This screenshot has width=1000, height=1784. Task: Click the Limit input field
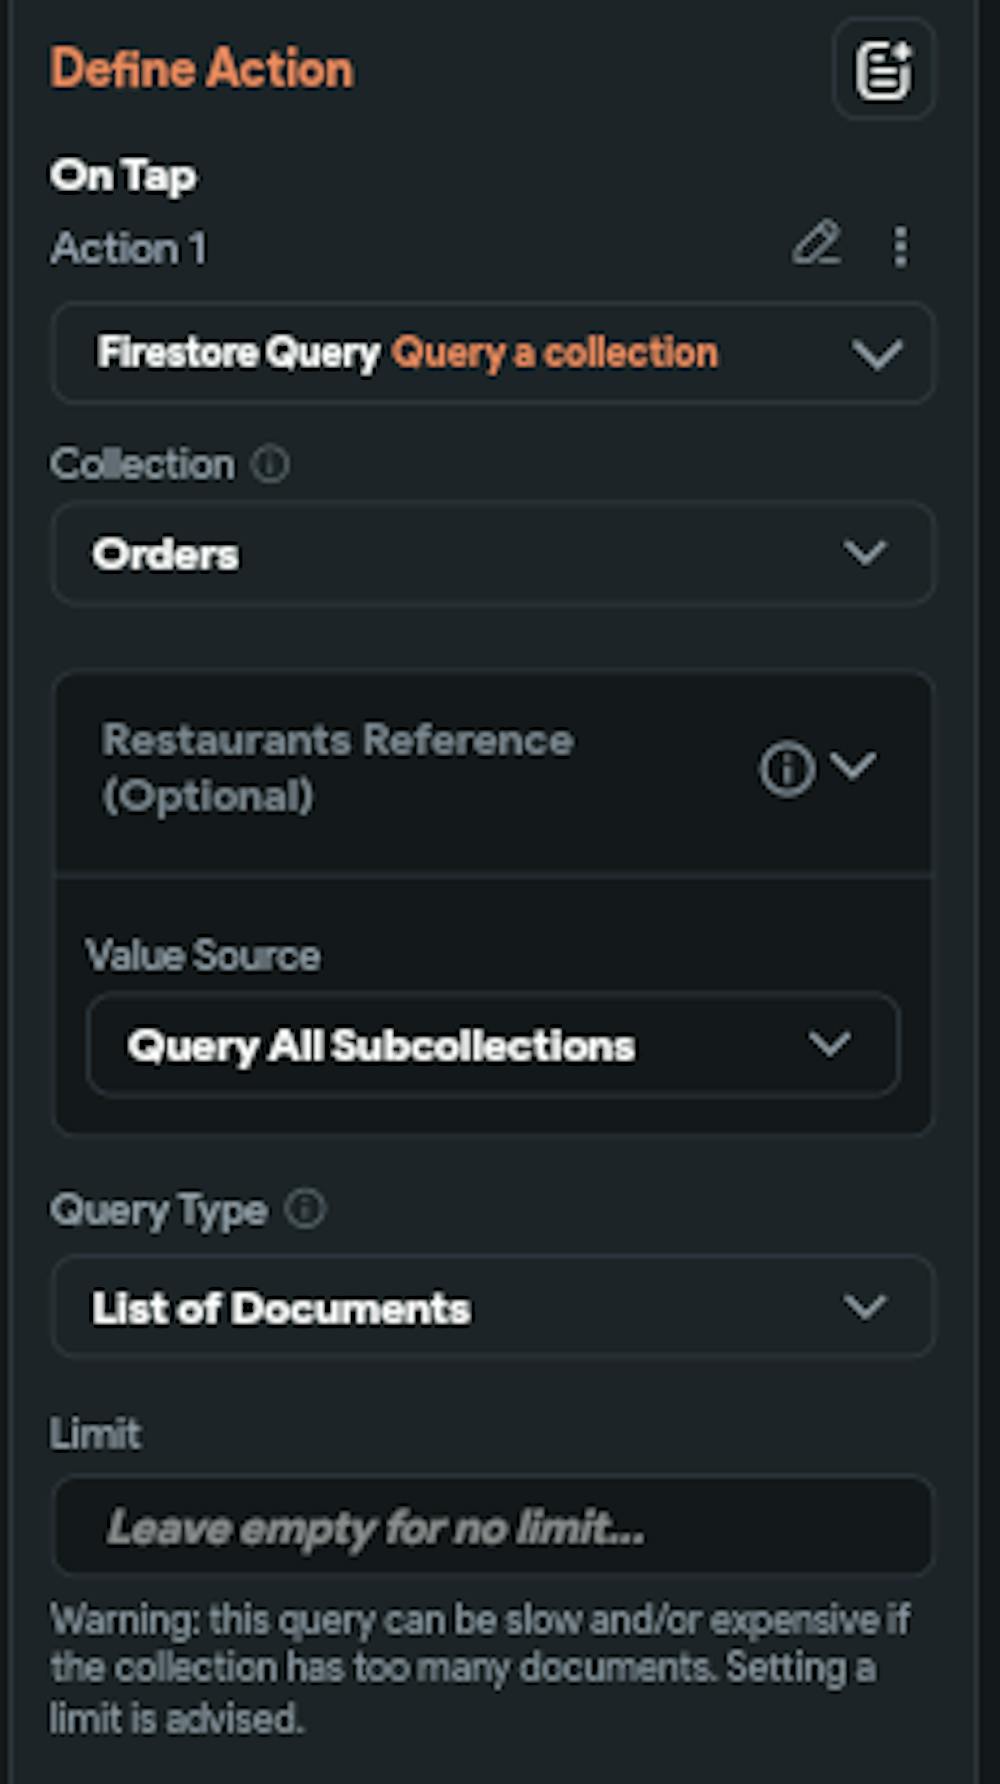pyautogui.click(x=492, y=1527)
